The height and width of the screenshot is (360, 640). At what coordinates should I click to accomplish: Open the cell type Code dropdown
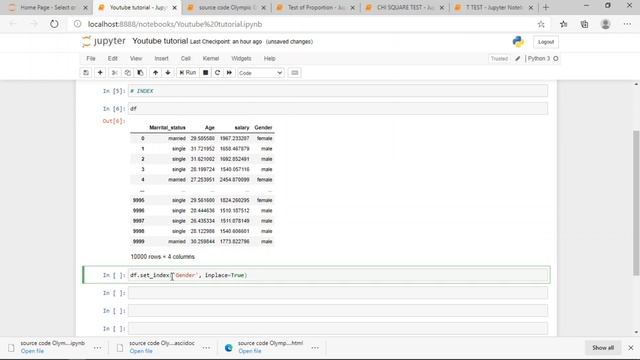coord(260,73)
